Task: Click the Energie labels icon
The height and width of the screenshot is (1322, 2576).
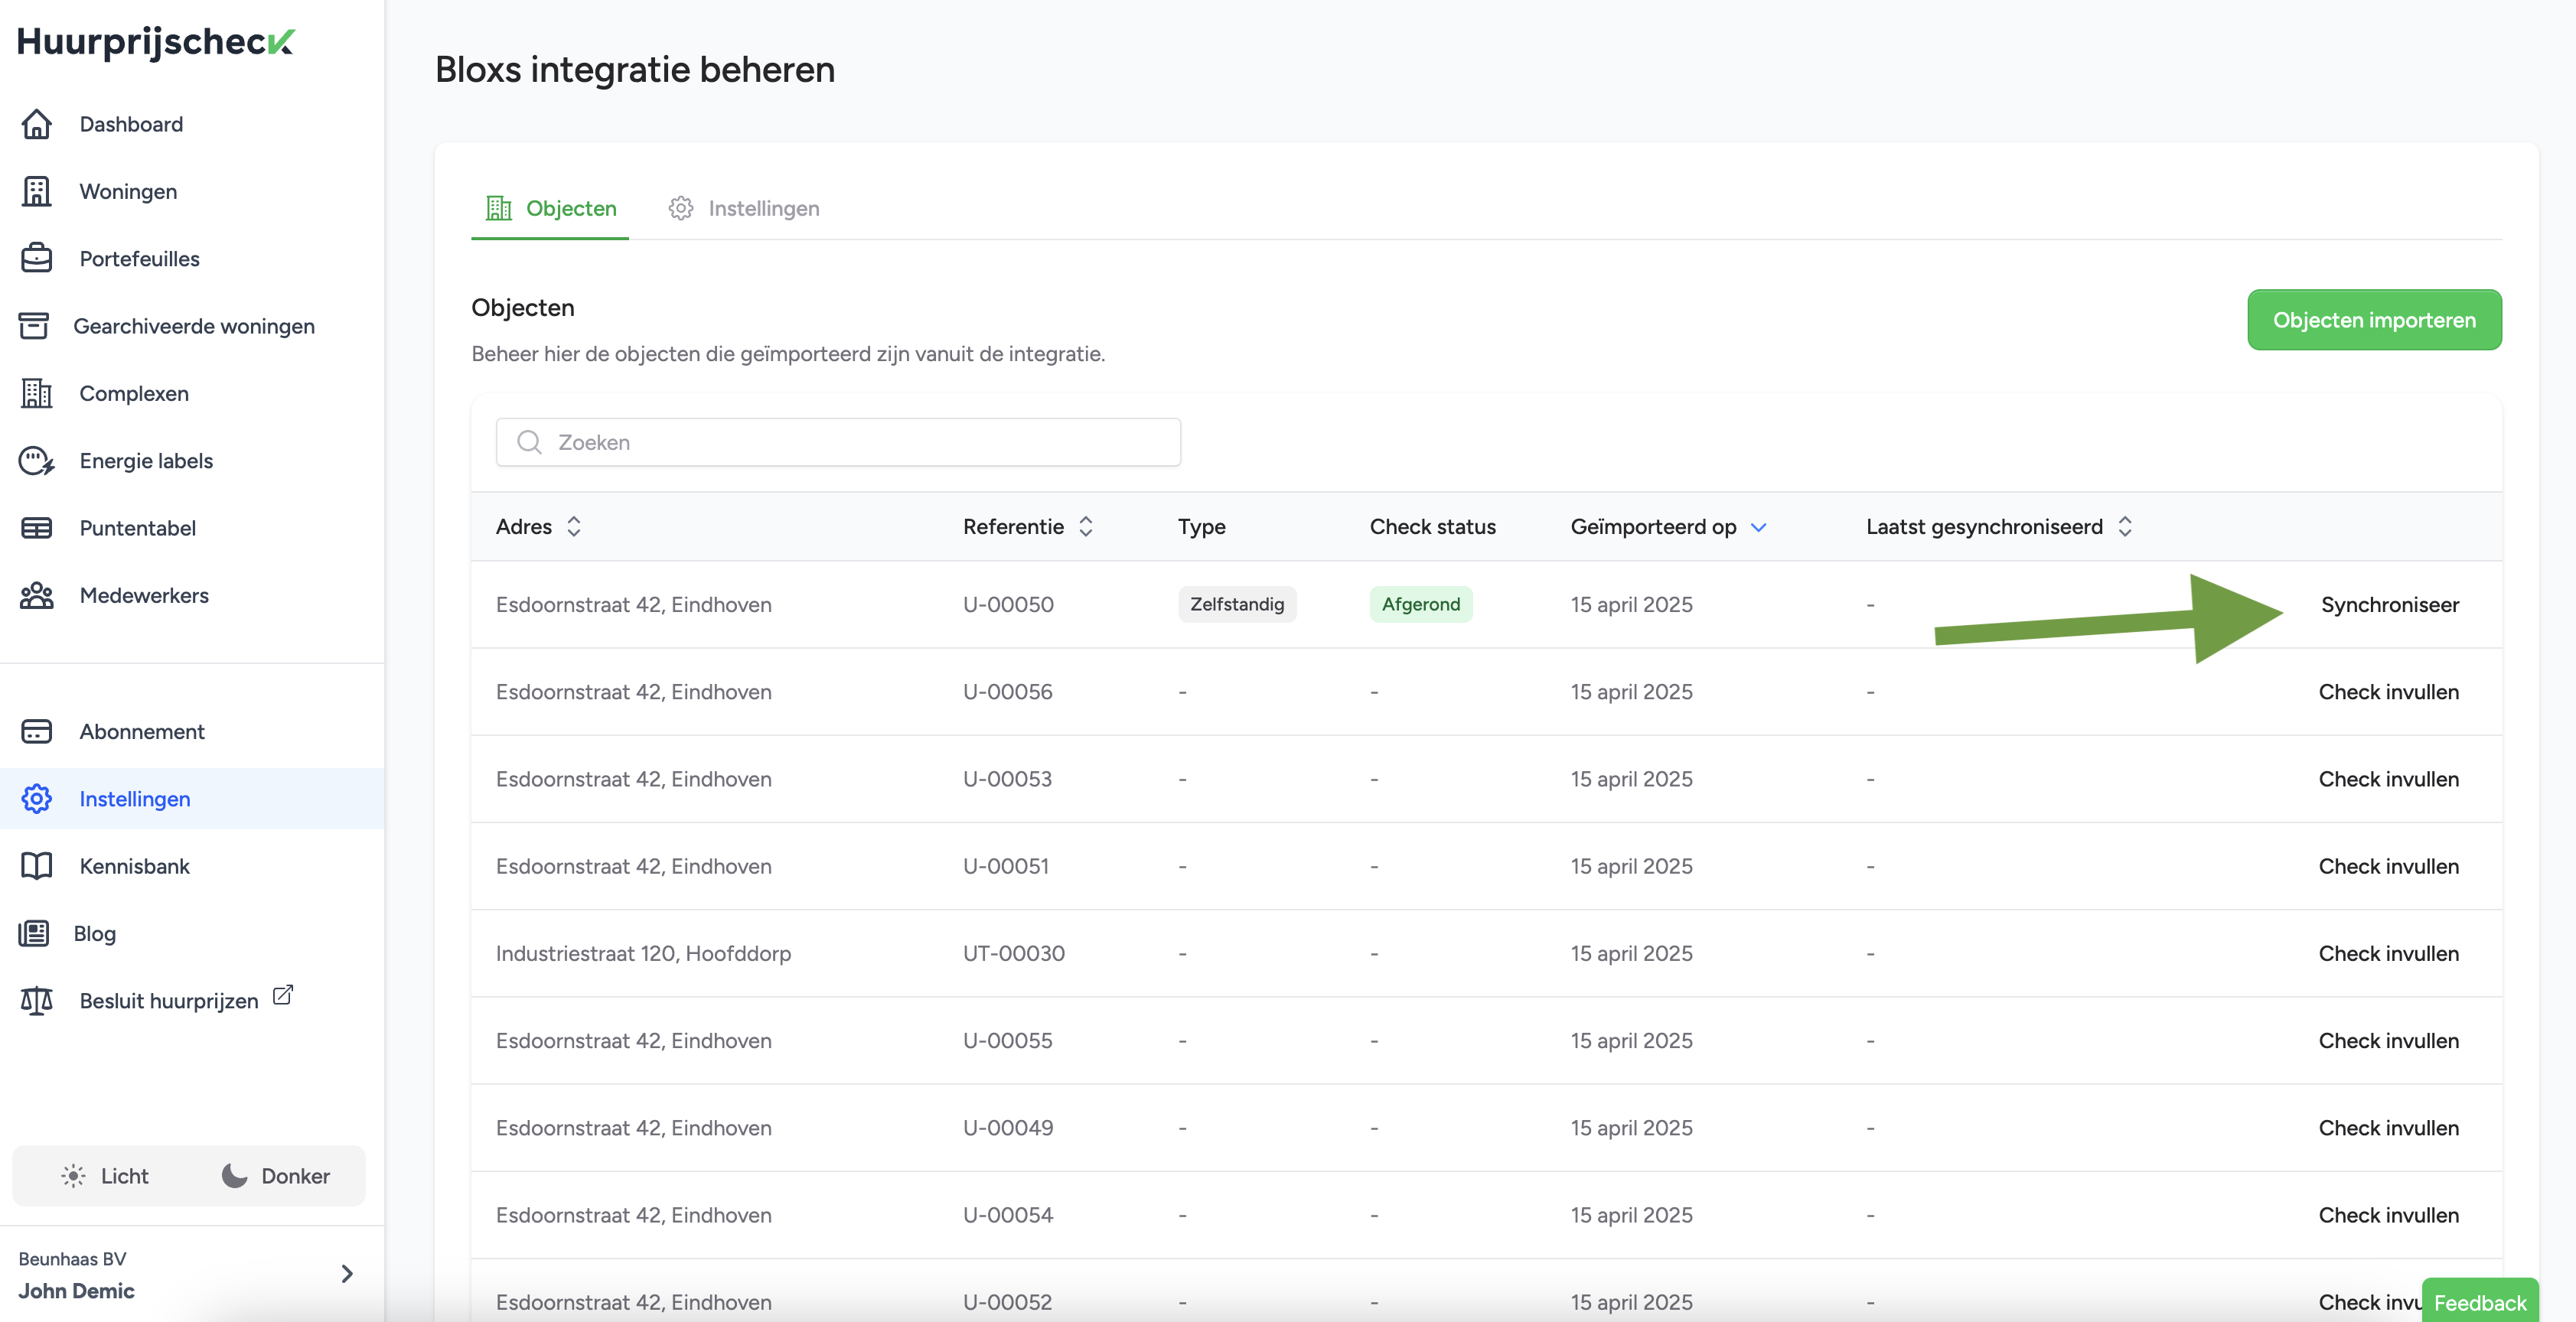Action: pos(37,461)
